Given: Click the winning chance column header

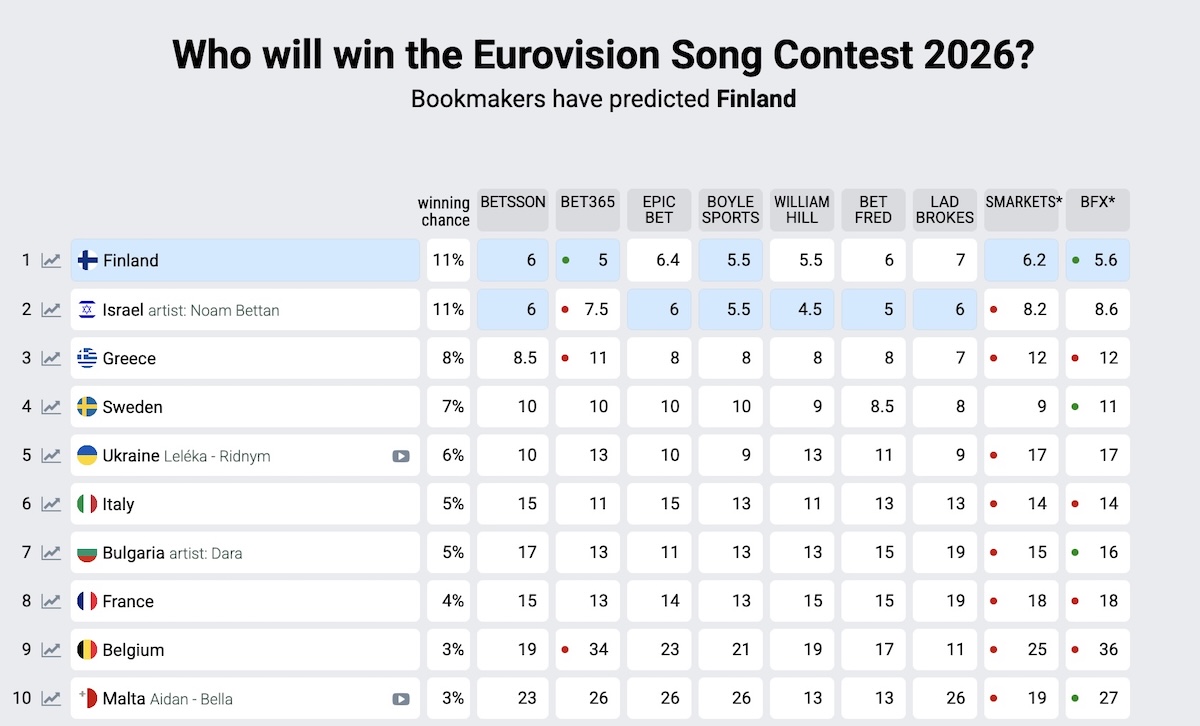Looking at the screenshot, I should 444,211.
